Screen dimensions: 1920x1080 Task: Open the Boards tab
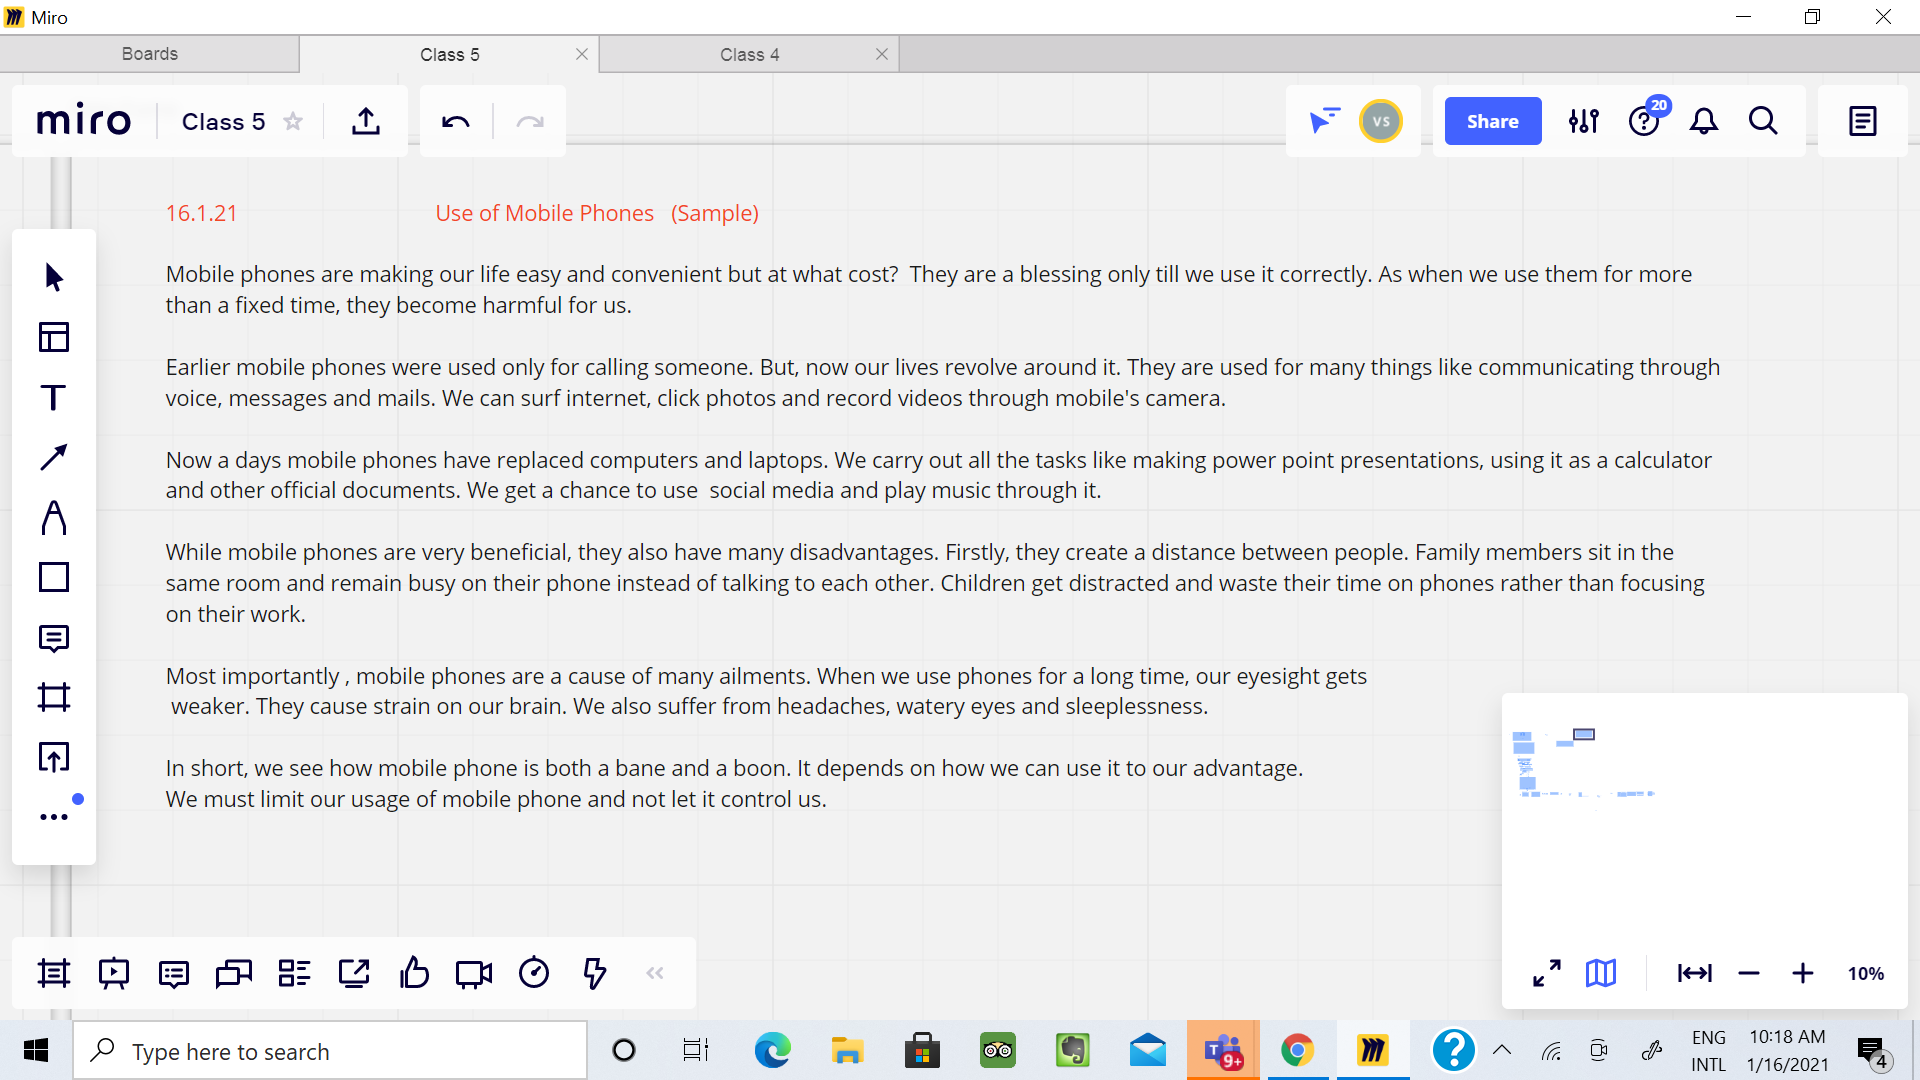[150, 54]
